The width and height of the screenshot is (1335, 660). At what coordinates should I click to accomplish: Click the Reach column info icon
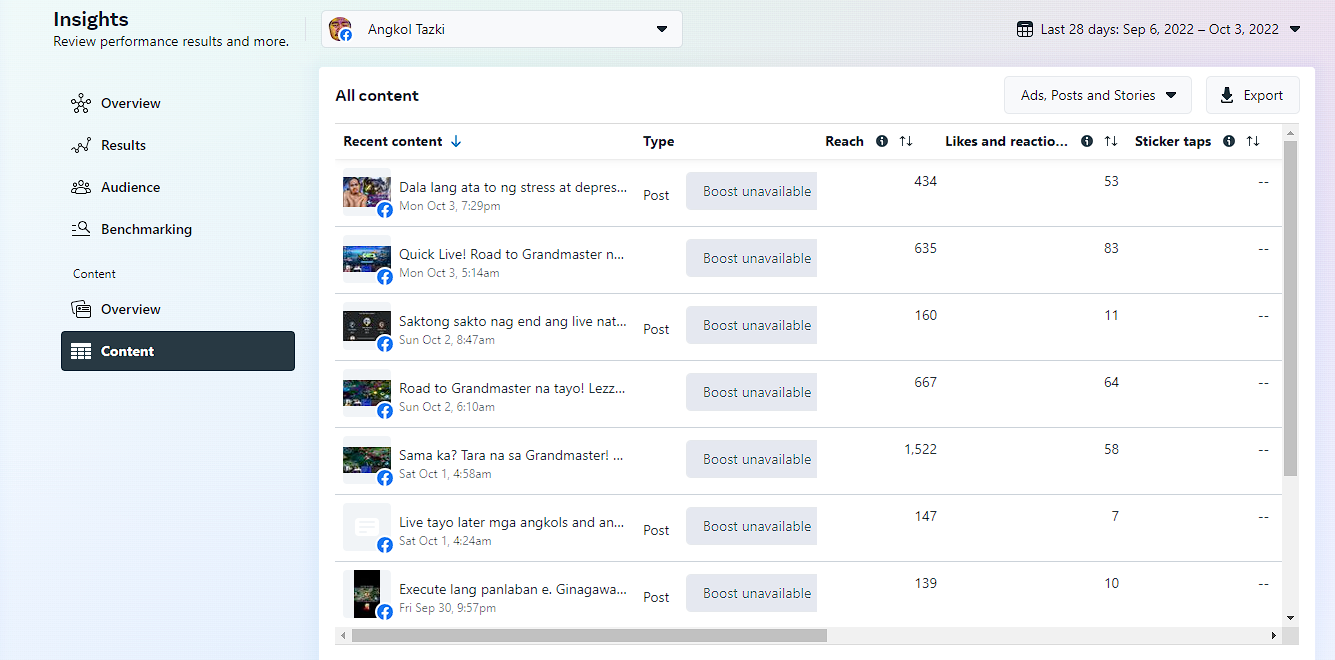point(882,141)
